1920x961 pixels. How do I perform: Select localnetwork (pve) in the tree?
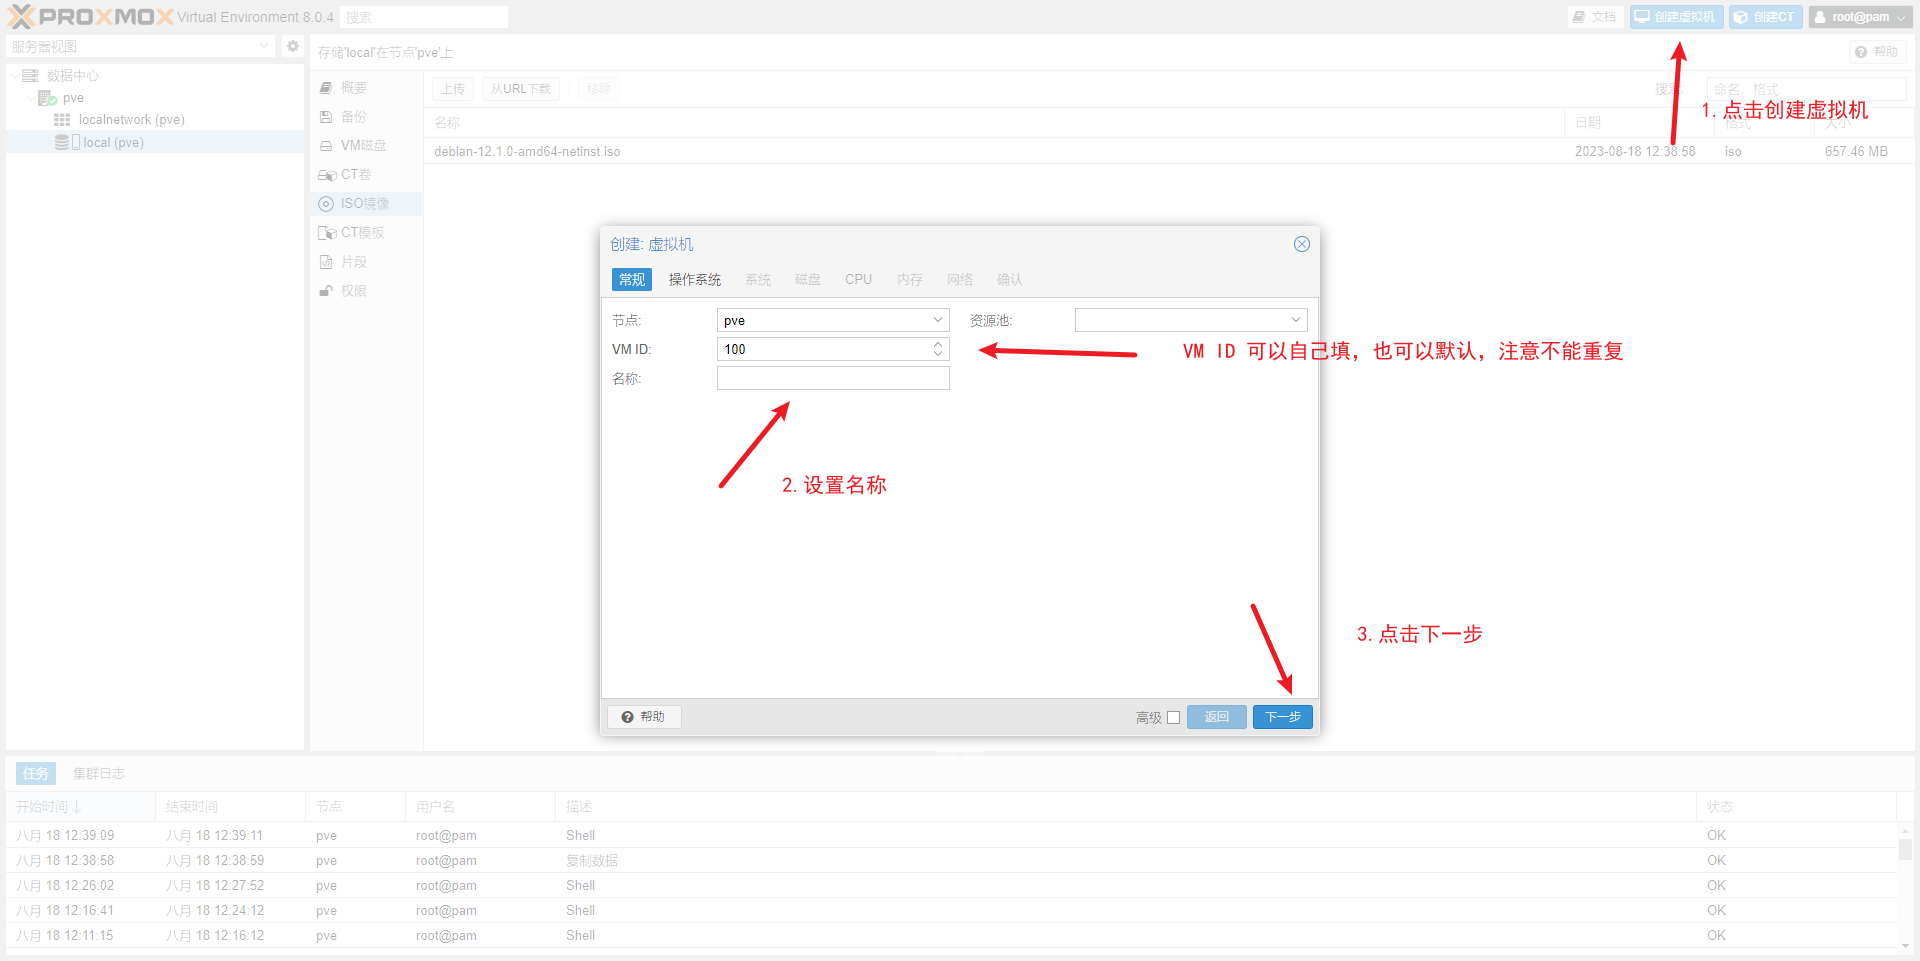pos(131,120)
